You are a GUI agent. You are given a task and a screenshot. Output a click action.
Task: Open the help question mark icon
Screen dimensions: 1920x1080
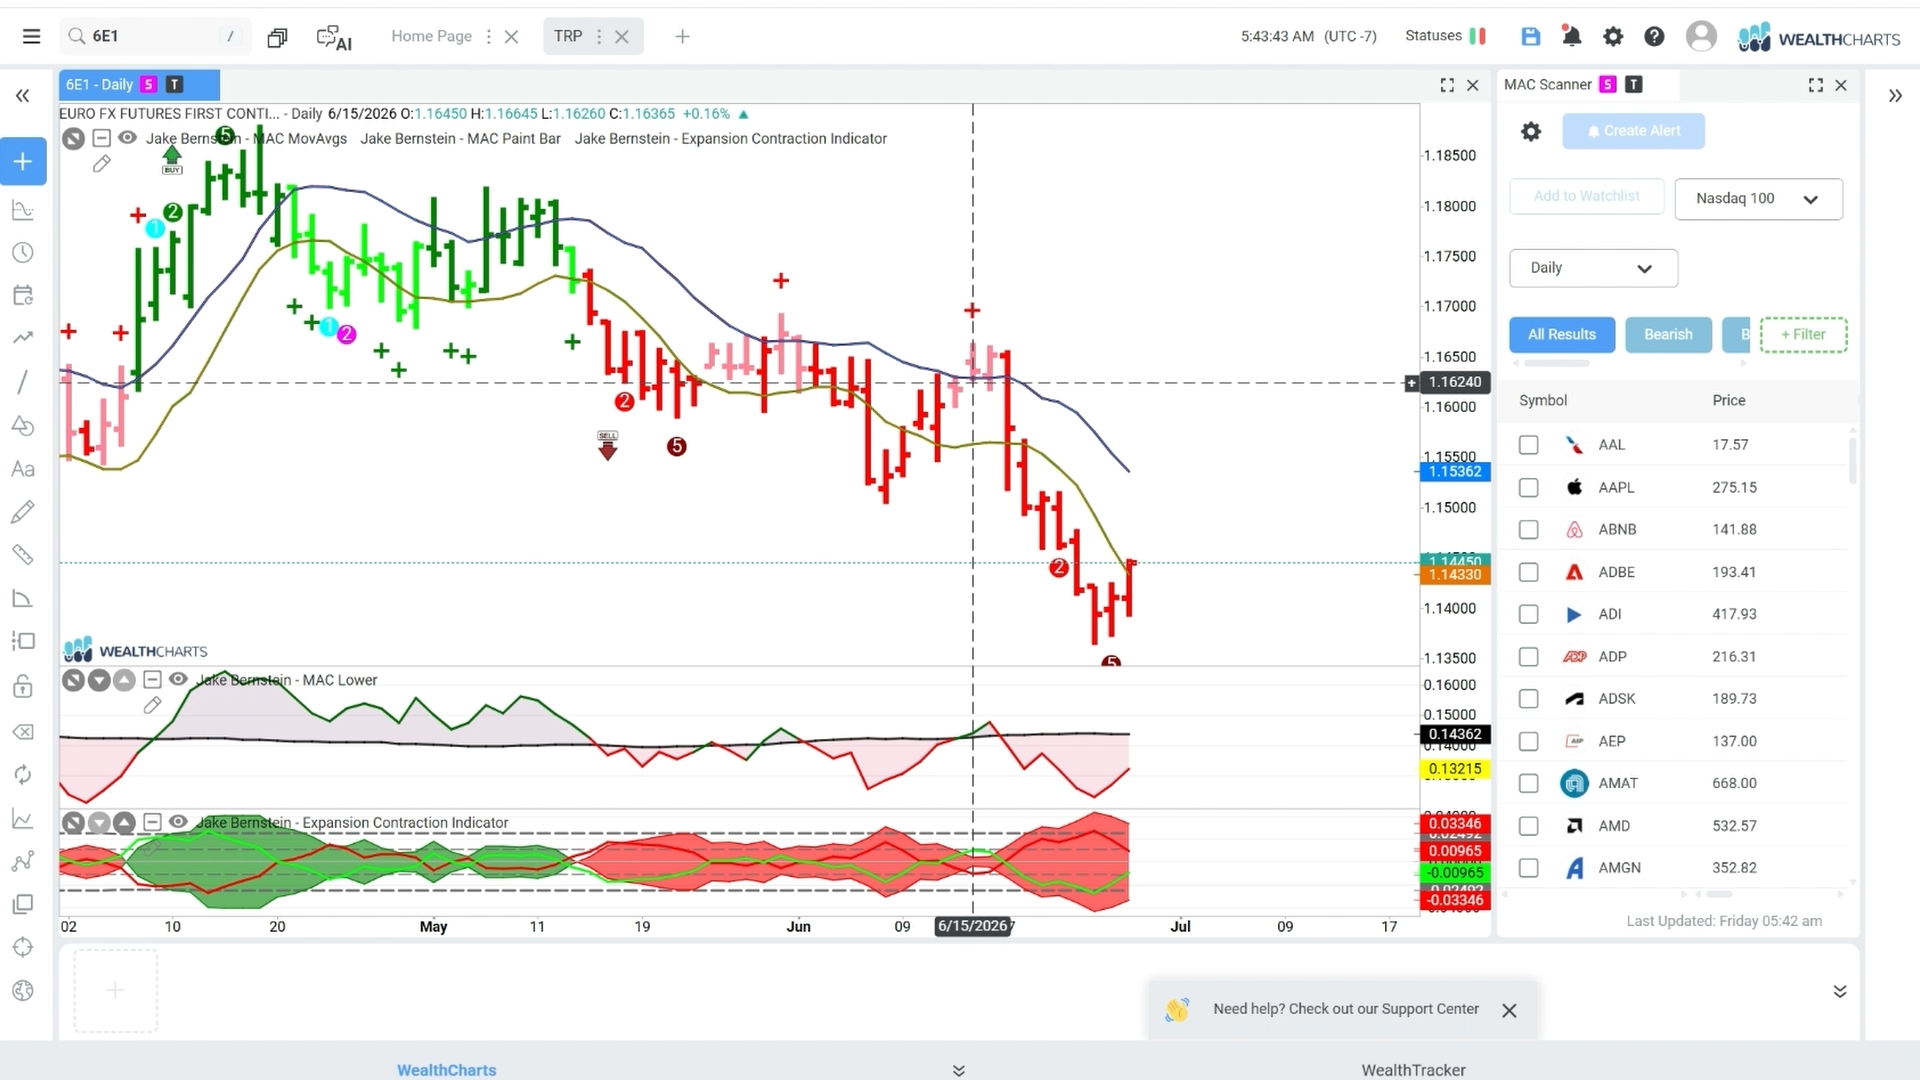1654,37
